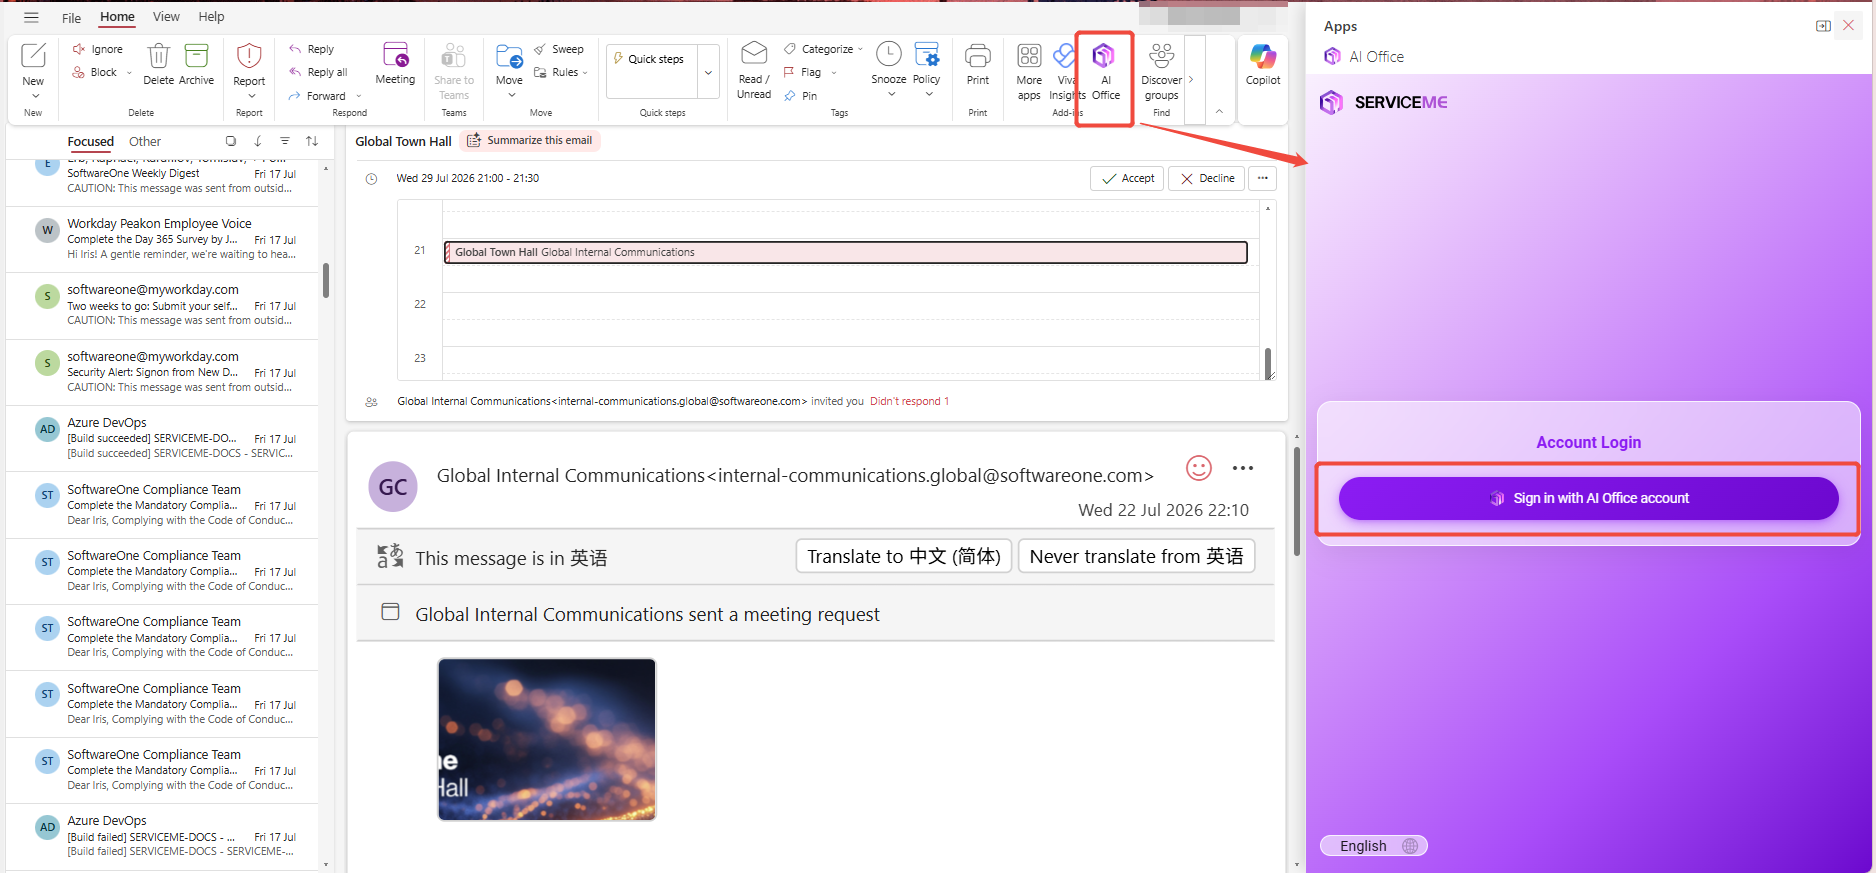Image resolution: width=1876 pixels, height=873 pixels.
Task: Expand the Forward options arrow
Action: pos(359,96)
